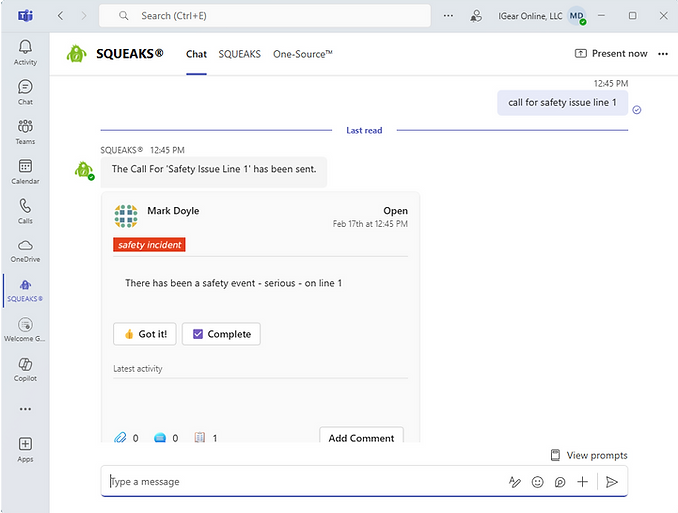Open Teams section in left rail

tap(25, 131)
